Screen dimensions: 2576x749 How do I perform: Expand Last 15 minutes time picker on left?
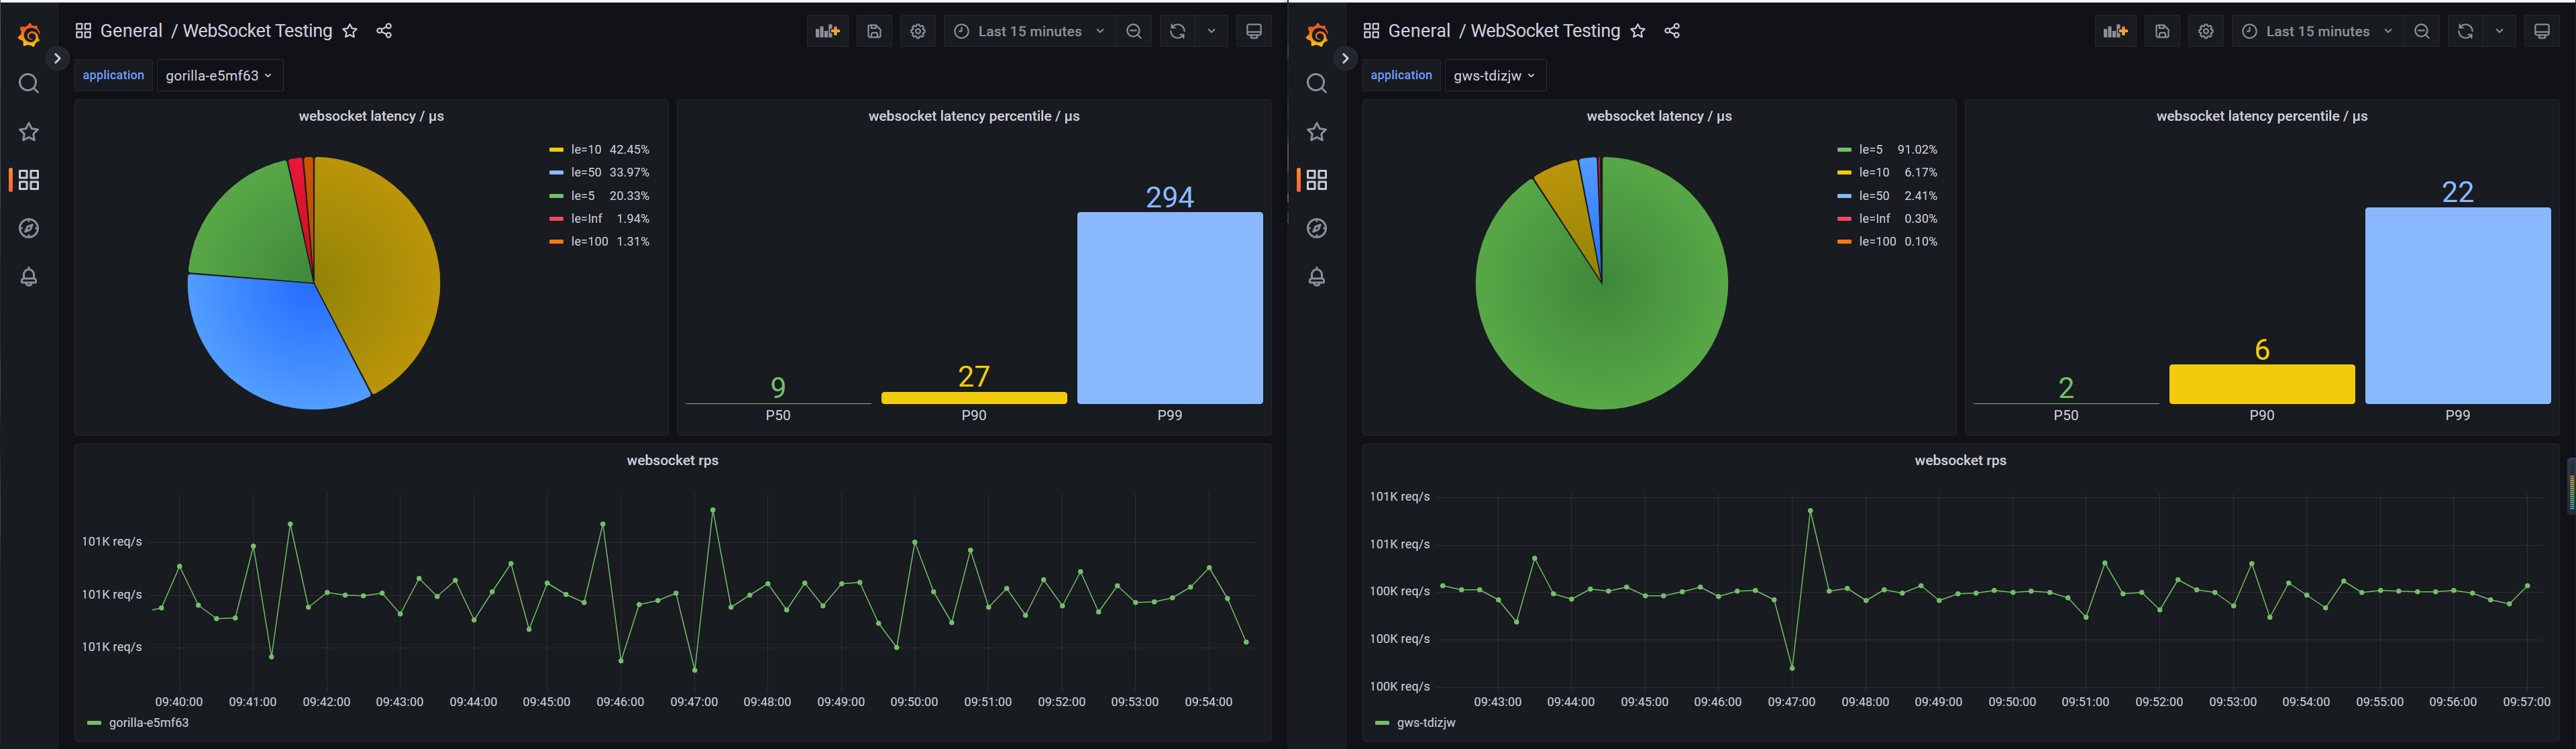point(1030,31)
